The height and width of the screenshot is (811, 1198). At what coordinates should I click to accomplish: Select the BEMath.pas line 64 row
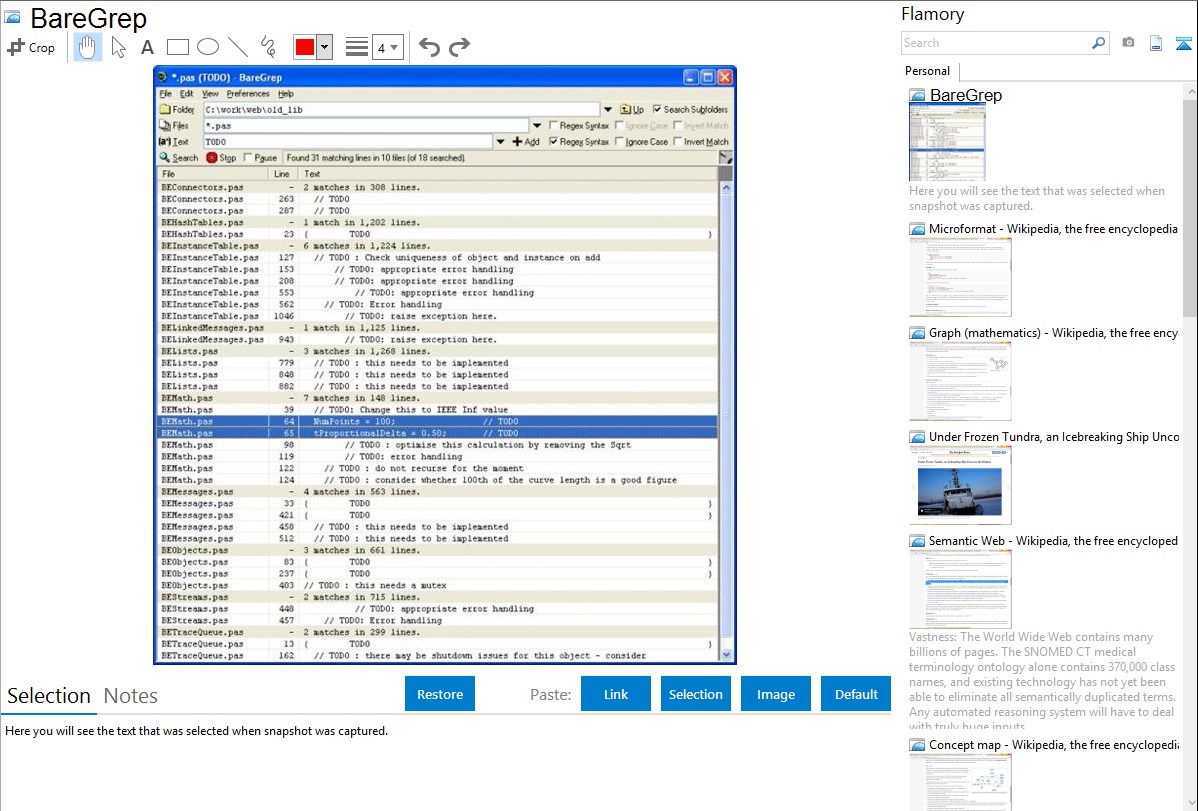tap(437, 421)
